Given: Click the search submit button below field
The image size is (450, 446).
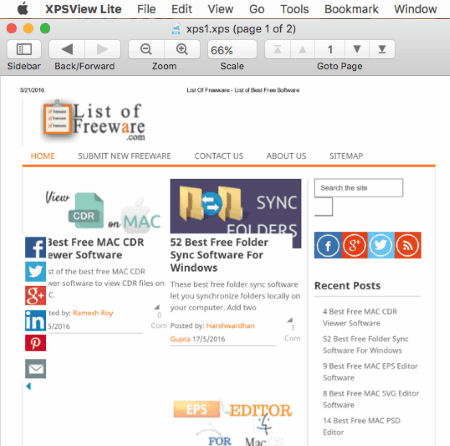Looking at the screenshot, I should [x=323, y=206].
